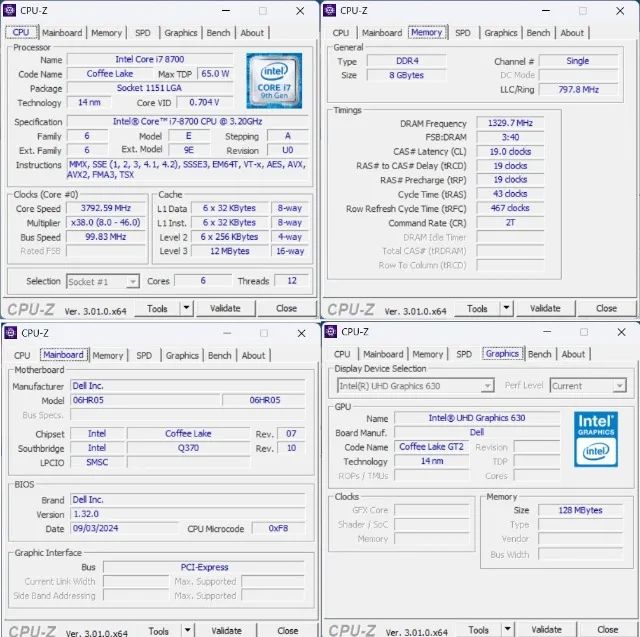
Task: Open the About tab in the Memory window
Action: pos(572,33)
